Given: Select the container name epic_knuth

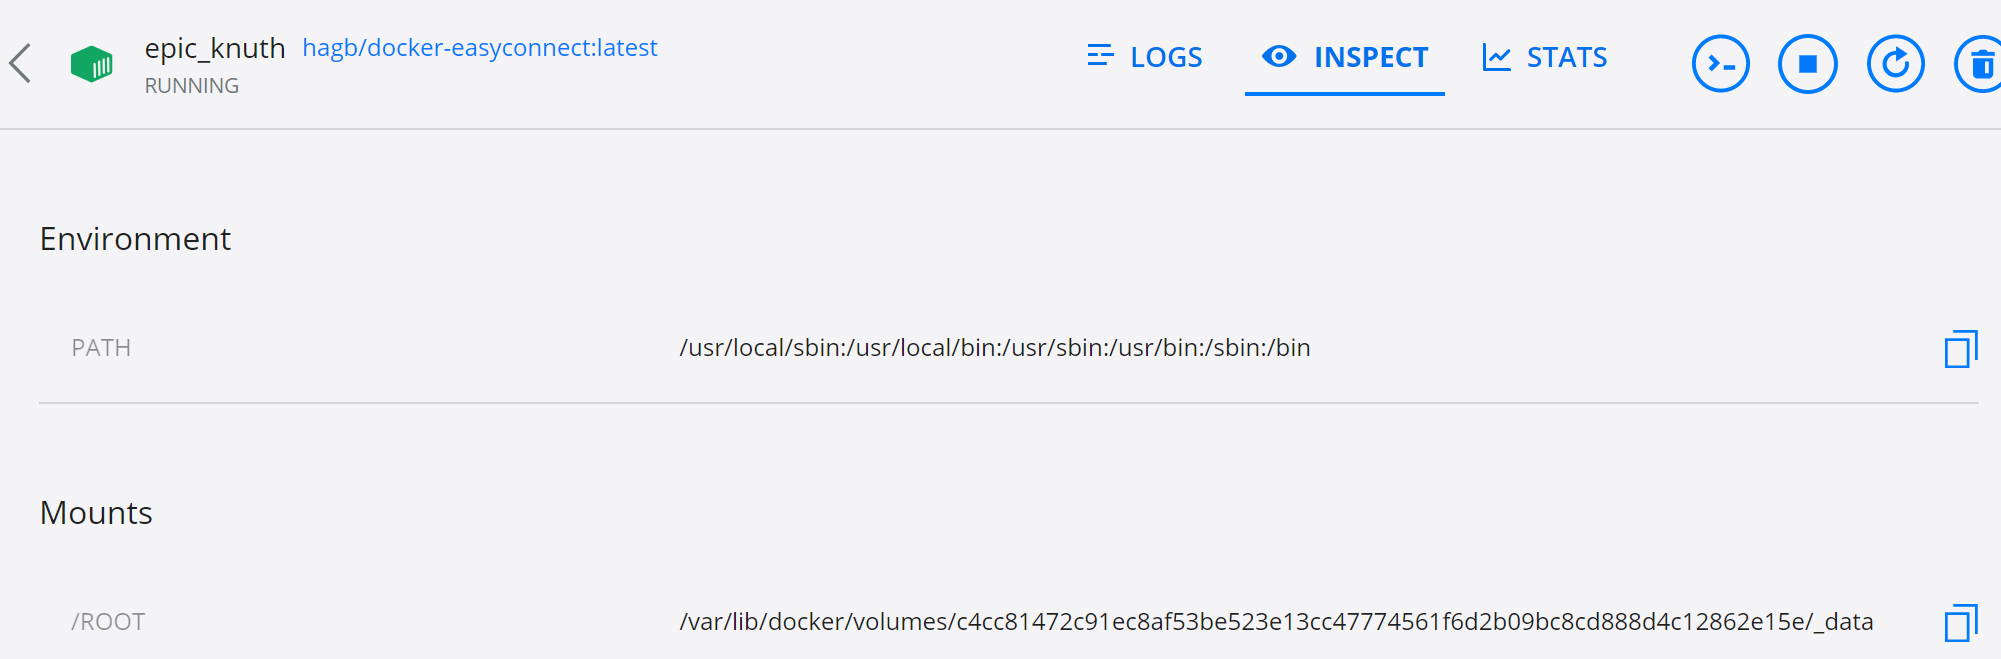Looking at the screenshot, I should [x=216, y=47].
